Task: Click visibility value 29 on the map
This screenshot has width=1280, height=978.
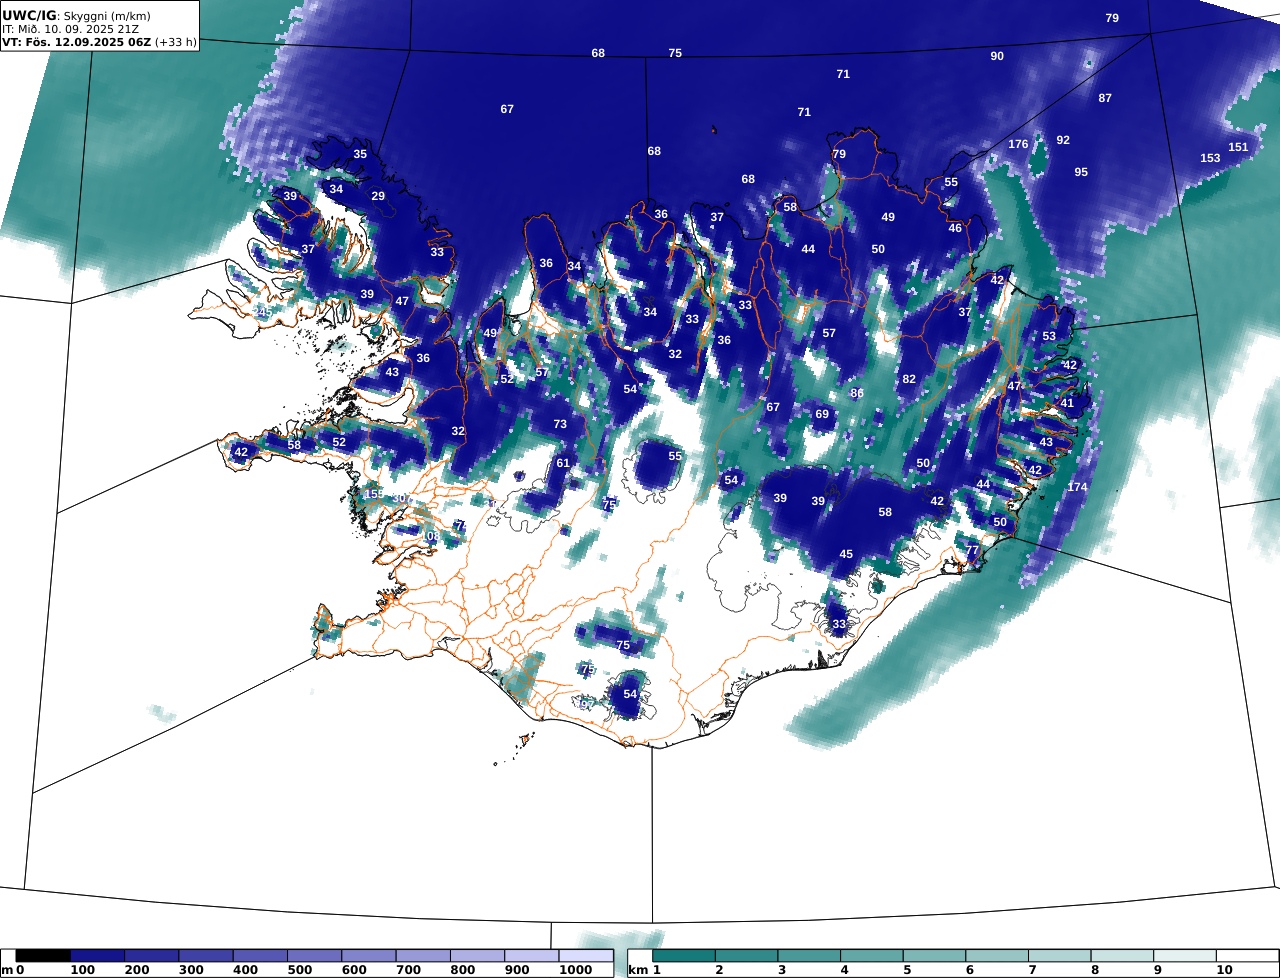Action: [x=378, y=196]
